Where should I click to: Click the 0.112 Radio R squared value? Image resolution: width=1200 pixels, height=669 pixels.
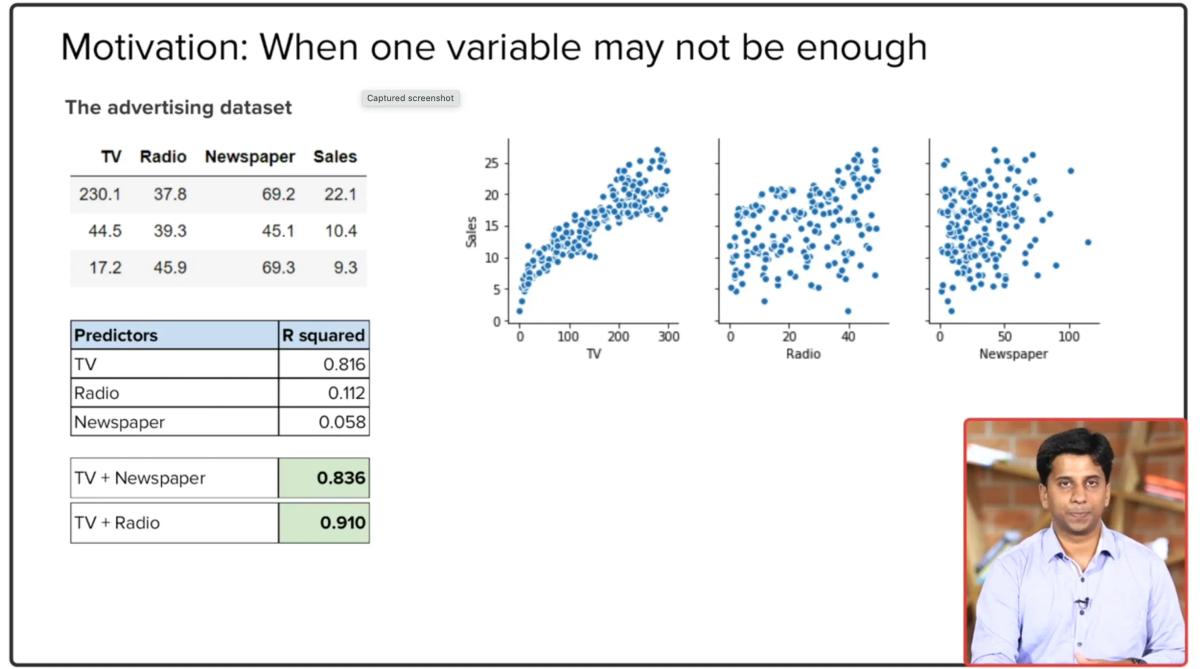pos(346,393)
